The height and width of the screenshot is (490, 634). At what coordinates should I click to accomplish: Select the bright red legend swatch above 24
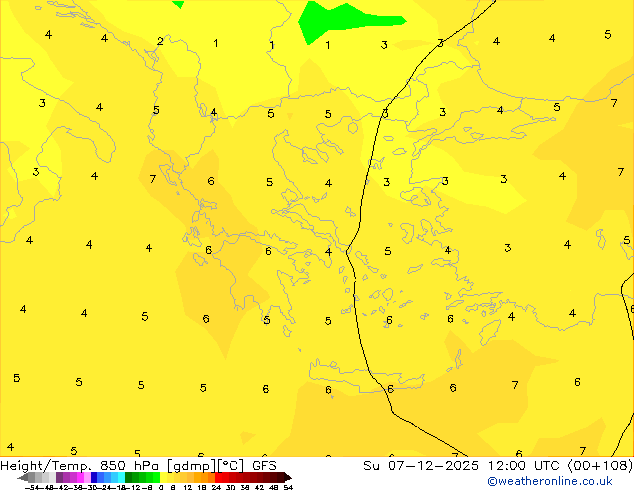click(x=218, y=477)
